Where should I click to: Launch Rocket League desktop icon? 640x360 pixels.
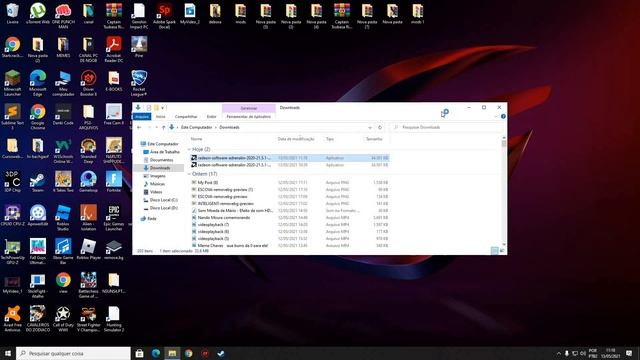click(x=139, y=83)
